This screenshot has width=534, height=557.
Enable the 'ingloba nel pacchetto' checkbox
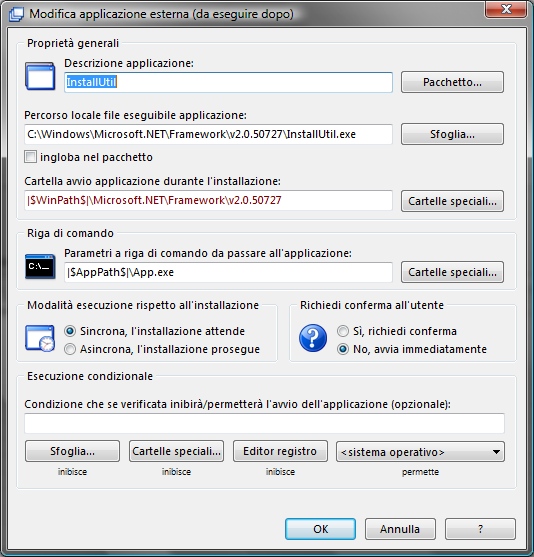pyautogui.click(x=30, y=157)
